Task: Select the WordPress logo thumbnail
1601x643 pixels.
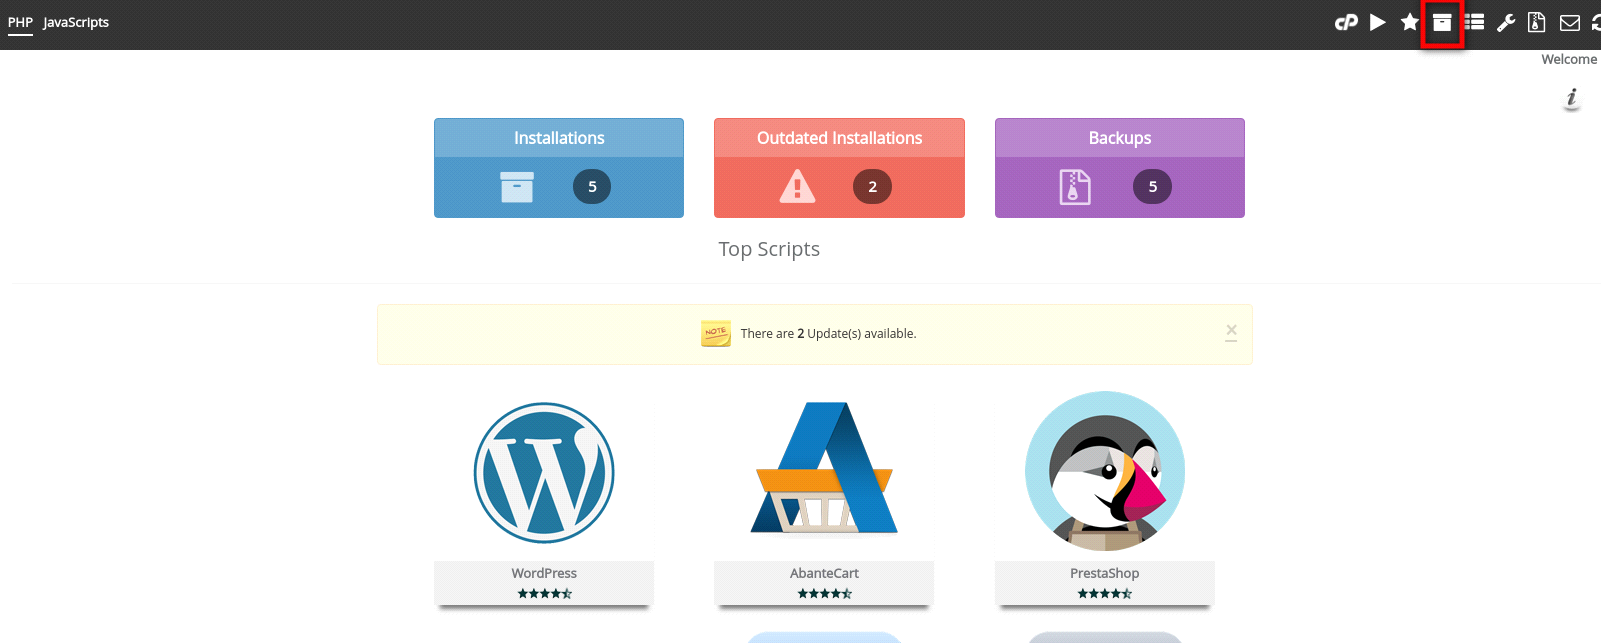Action: click(544, 472)
